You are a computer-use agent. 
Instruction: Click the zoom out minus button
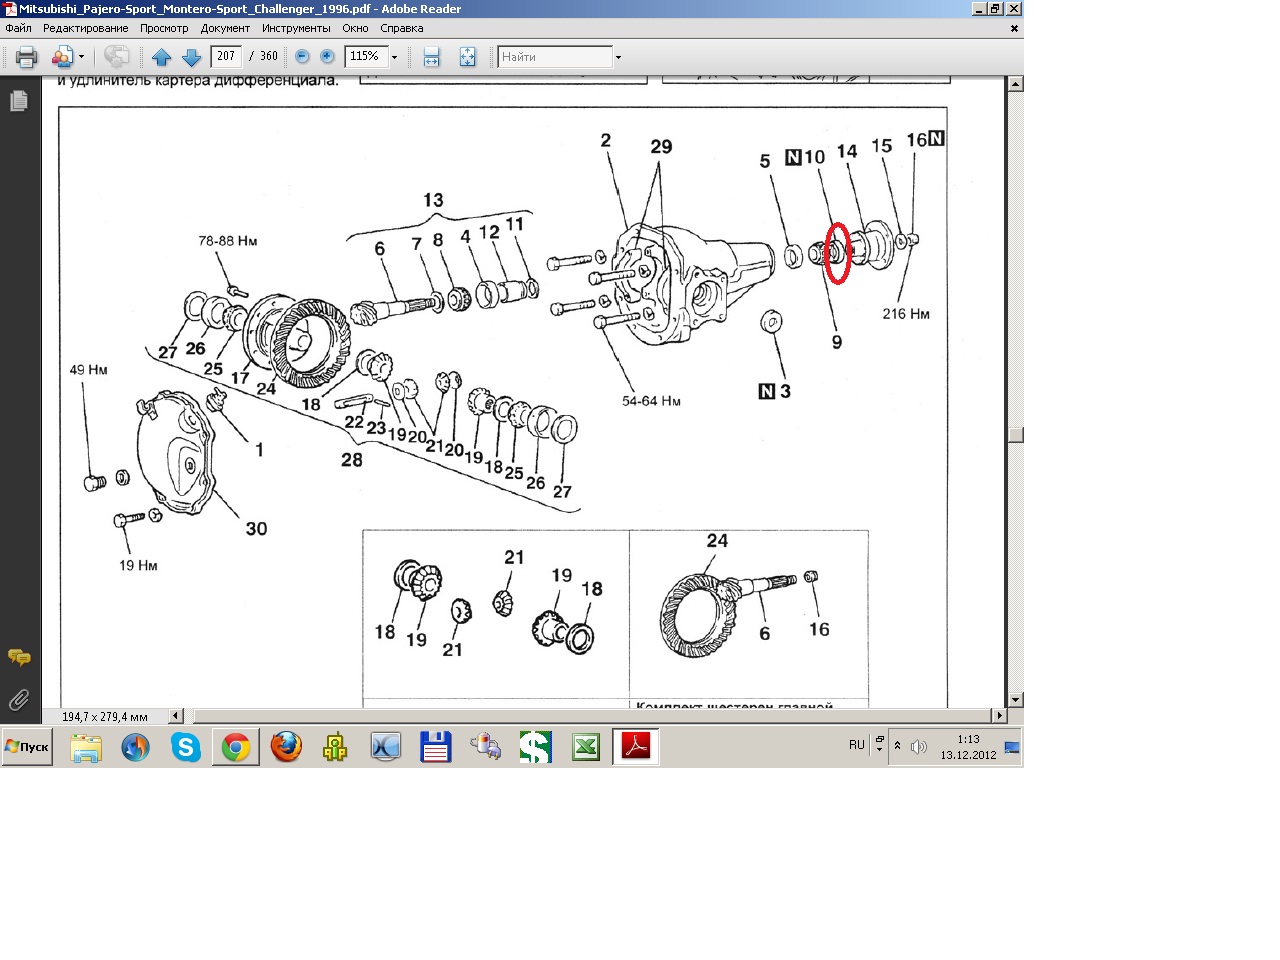pyautogui.click(x=302, y=57)
